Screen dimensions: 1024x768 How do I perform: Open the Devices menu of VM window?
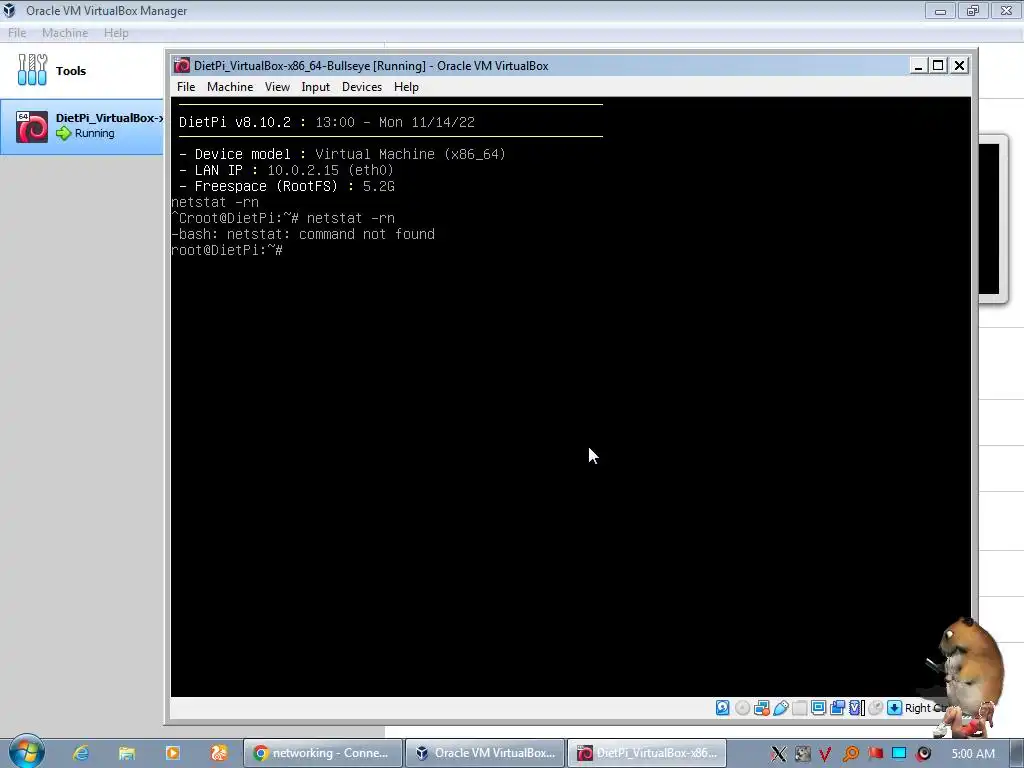point(362,87)
